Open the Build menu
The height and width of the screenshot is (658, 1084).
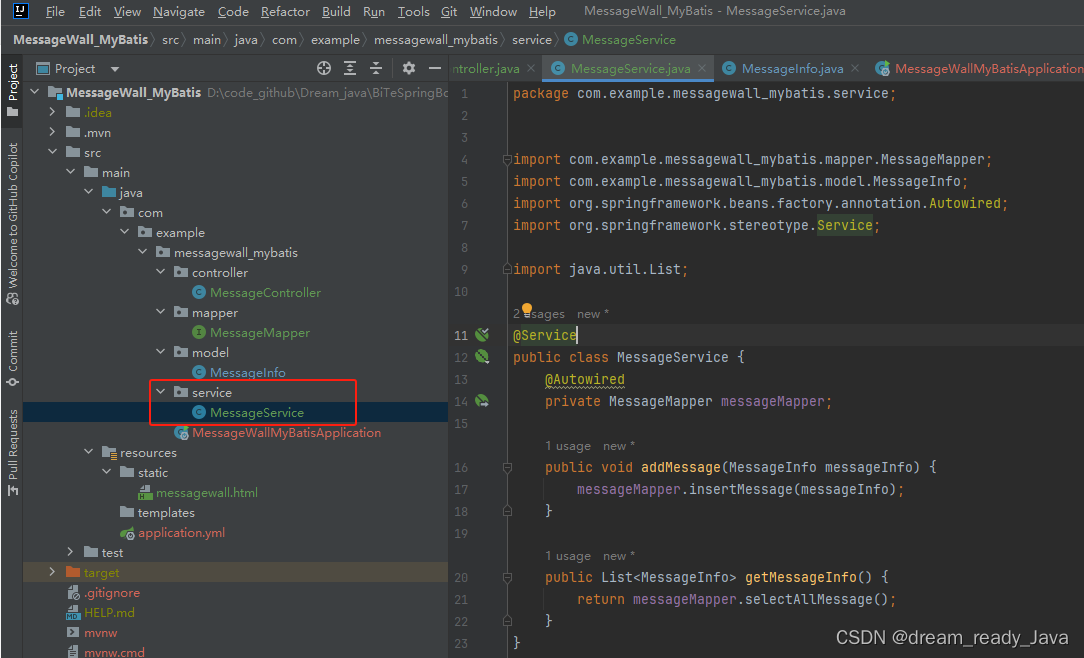[x=337, y=12]
